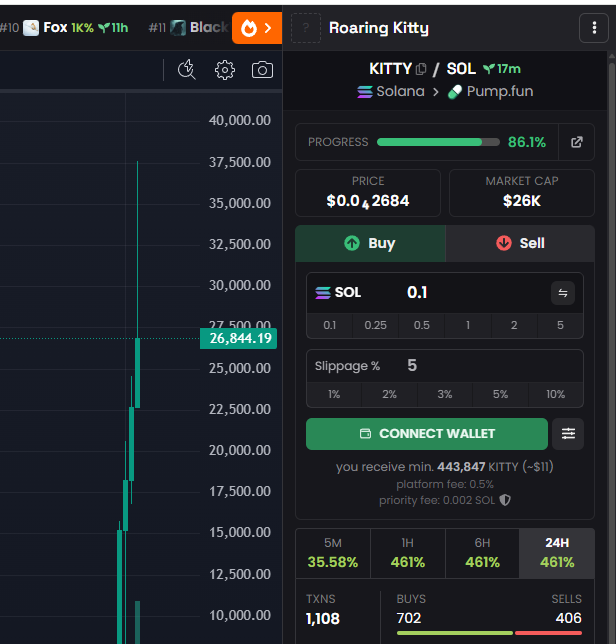Viewport: 616px width, 644px height.
Task: Set slippage to 1%
Action: tap(334, 394)
